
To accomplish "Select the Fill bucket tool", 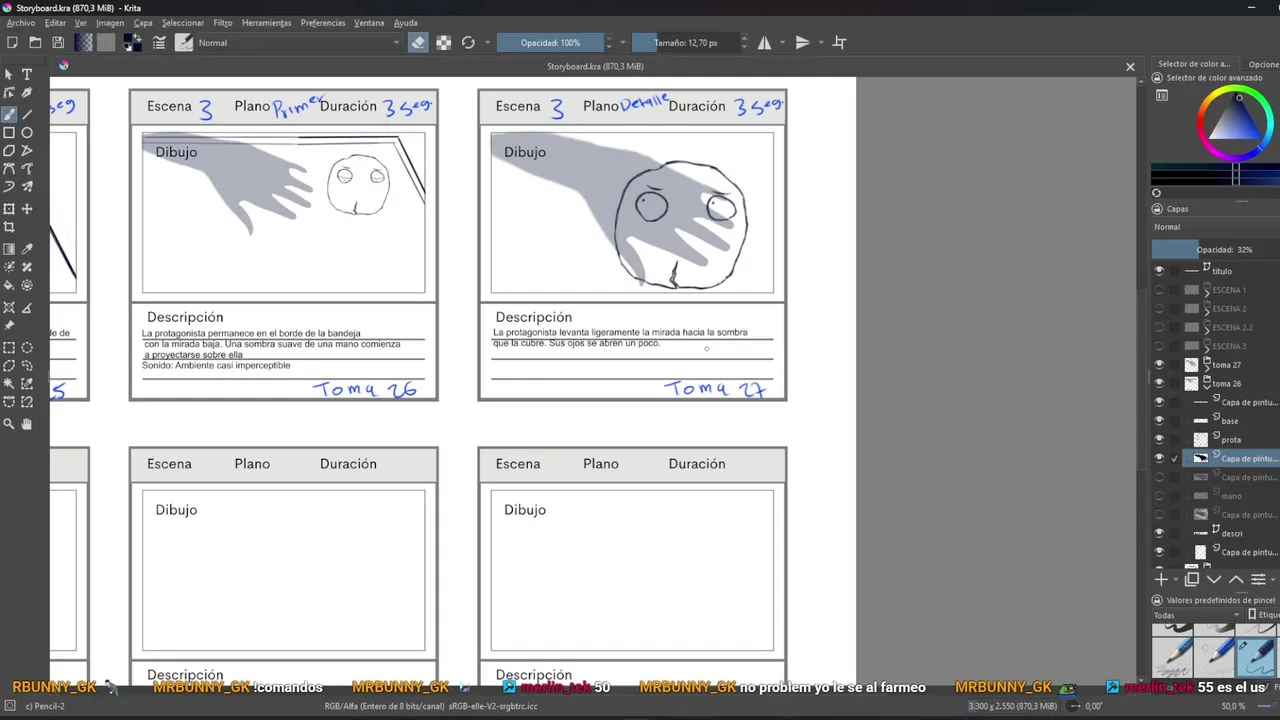I will tap(9, 285).
